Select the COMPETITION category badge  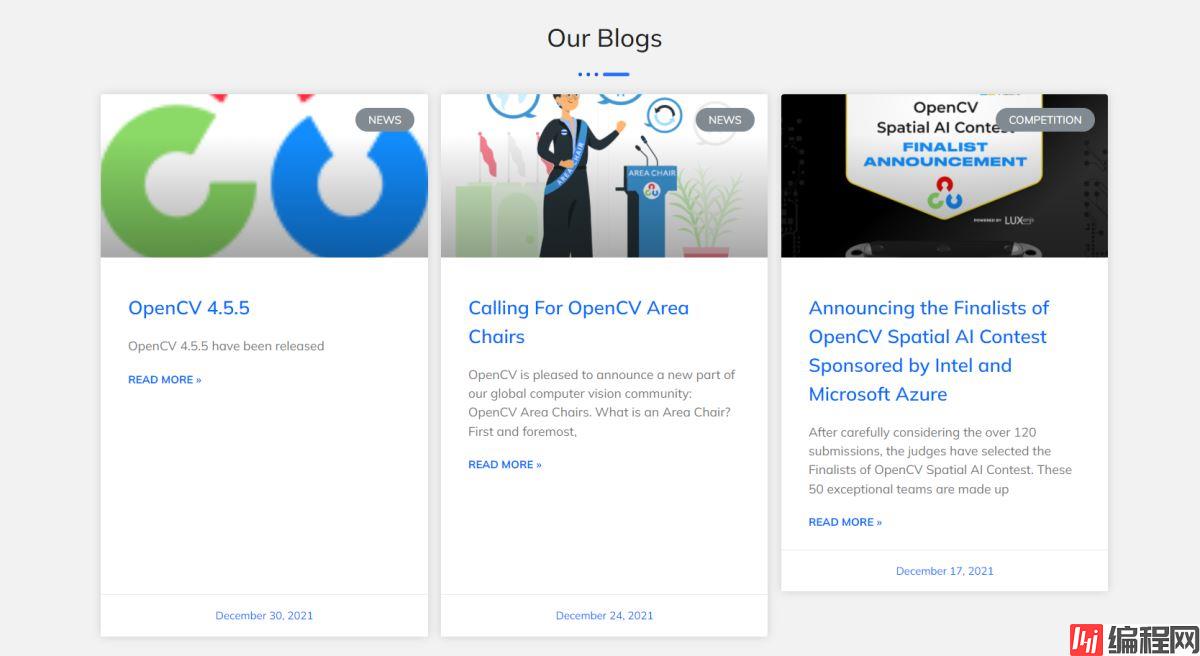(x=1044, y=120)
